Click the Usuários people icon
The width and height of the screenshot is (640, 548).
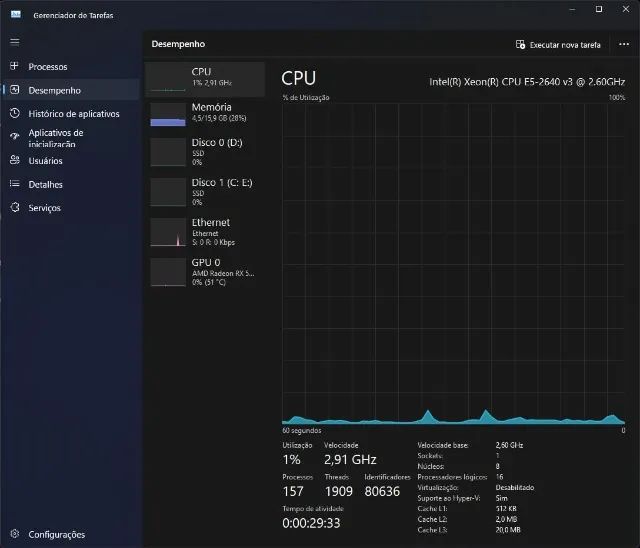pyautogui.click(x=15, y=160)
